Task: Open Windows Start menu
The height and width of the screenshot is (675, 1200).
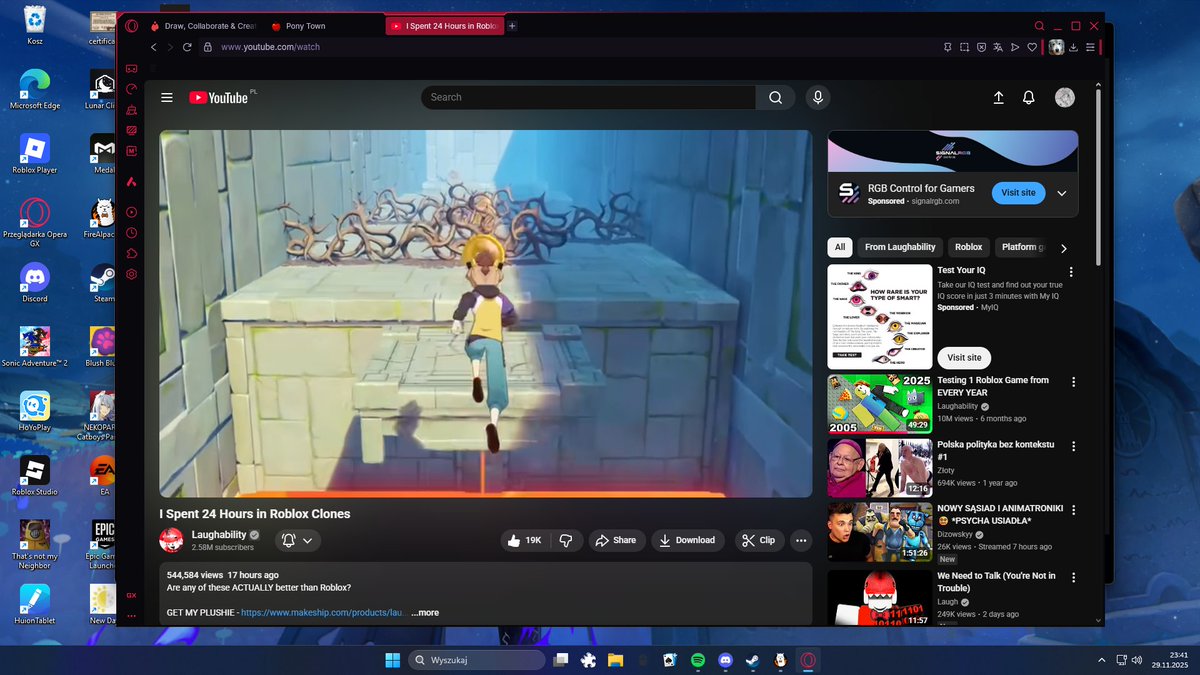Action: (x=392, y=660)
